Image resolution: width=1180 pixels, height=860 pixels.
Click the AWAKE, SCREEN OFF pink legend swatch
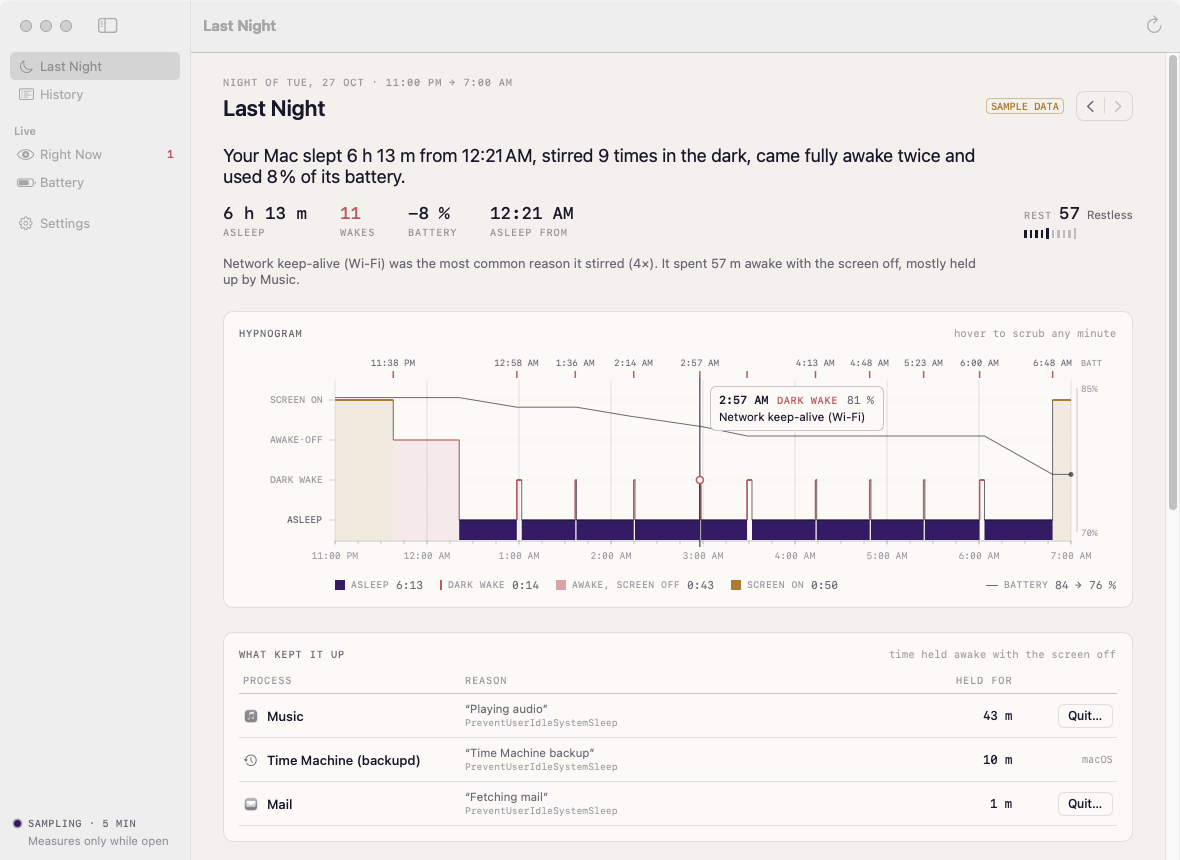[561, 585]
